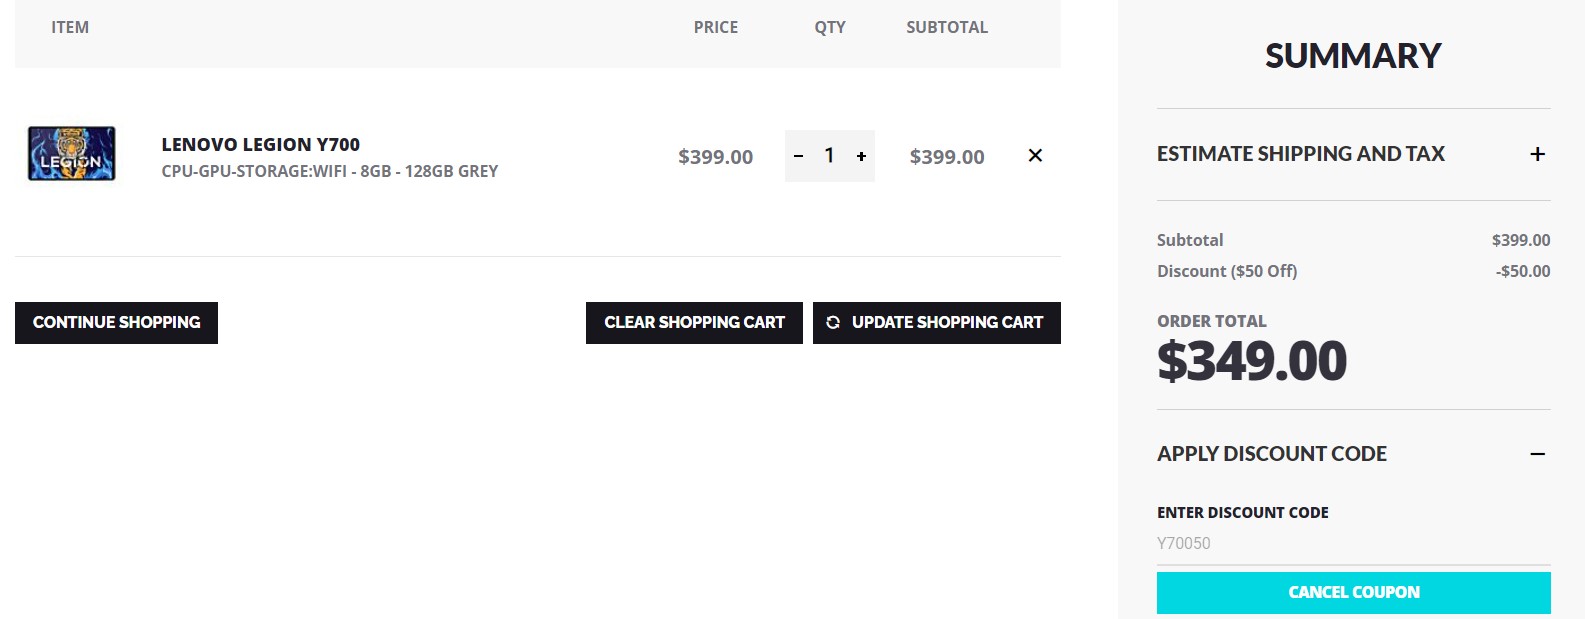
Task: Open the Lenovo Legion Y700 product link
Action: click(260, 144)
